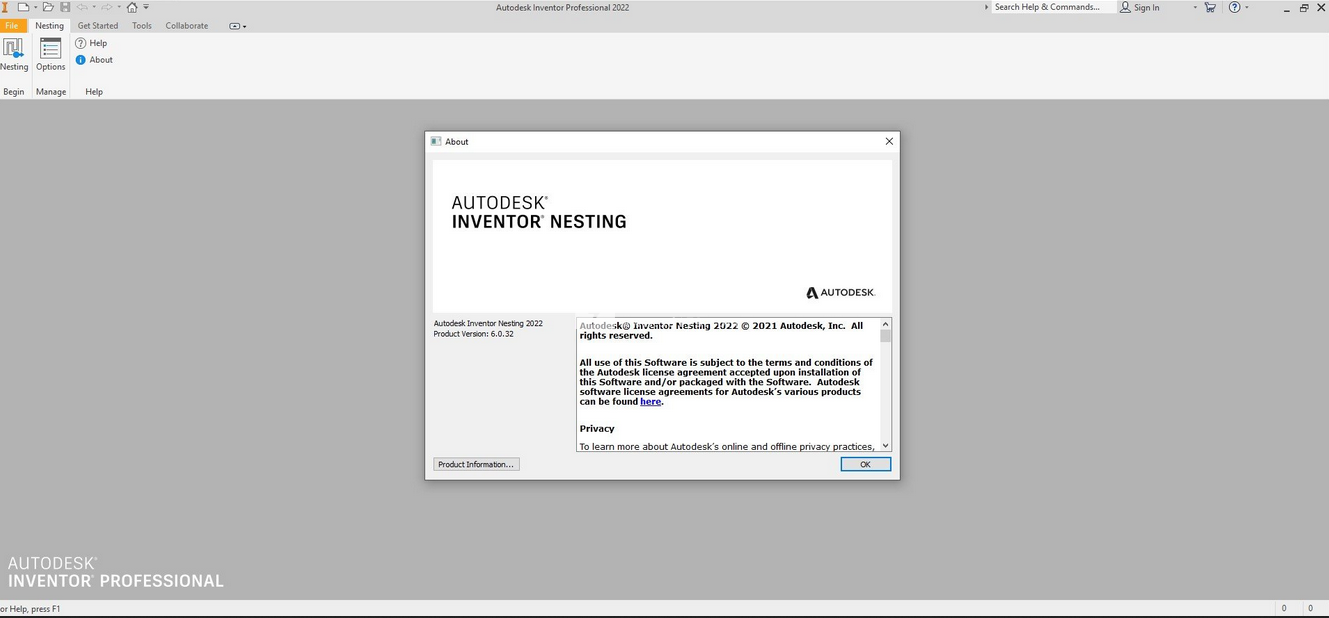Switch to the Get Started tab

click(x=98, y=26)
